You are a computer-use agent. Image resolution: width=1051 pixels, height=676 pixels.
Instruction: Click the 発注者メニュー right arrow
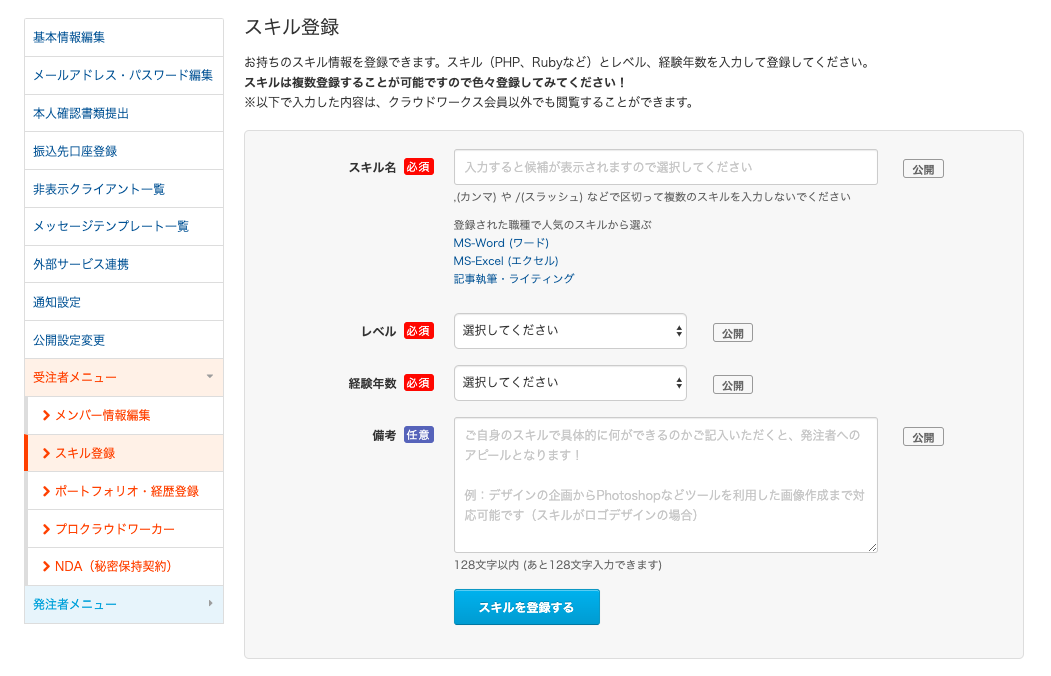[210, 604]
